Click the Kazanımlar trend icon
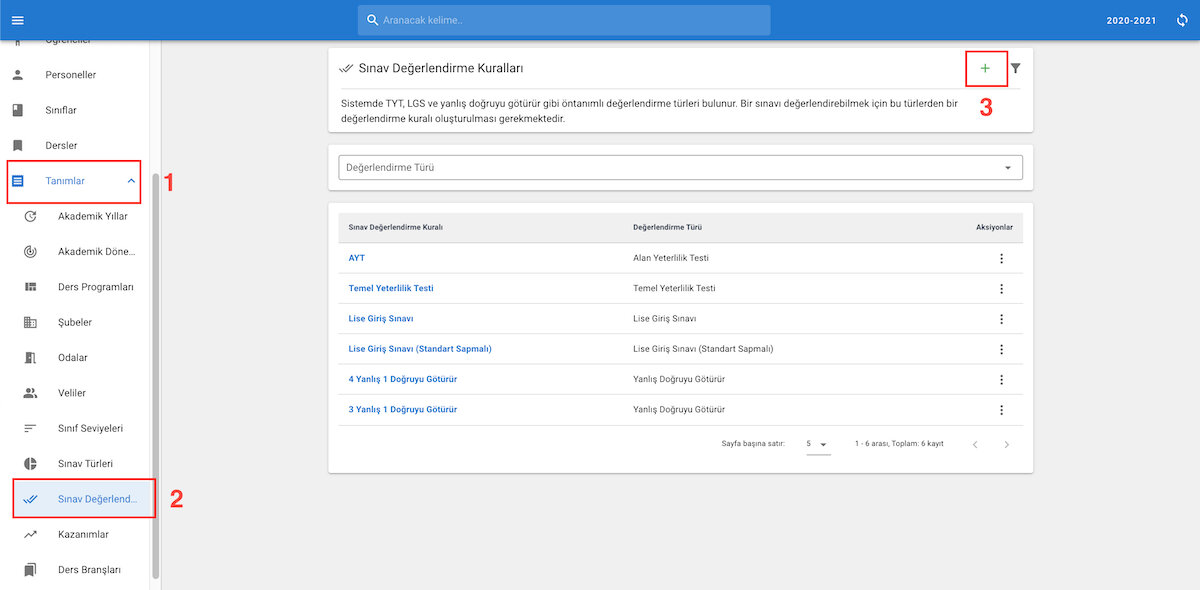 click(x=31, y=535)
